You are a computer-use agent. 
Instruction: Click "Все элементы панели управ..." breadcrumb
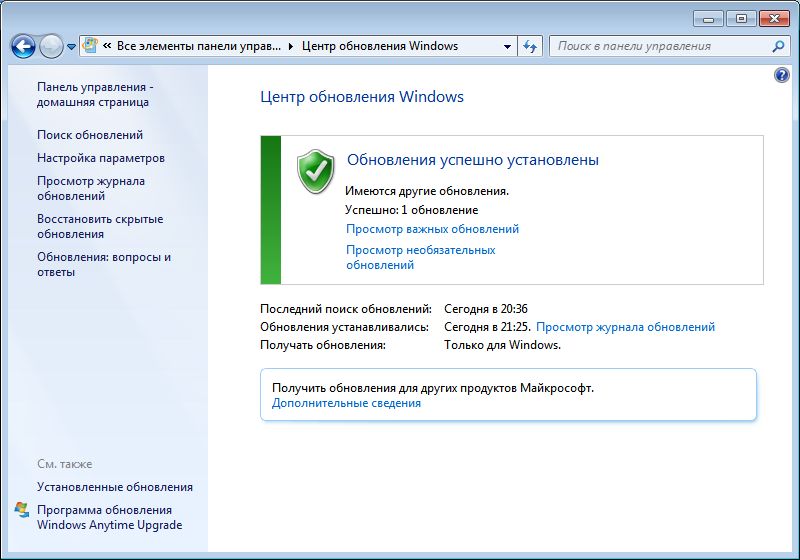[x=198, y=46]
